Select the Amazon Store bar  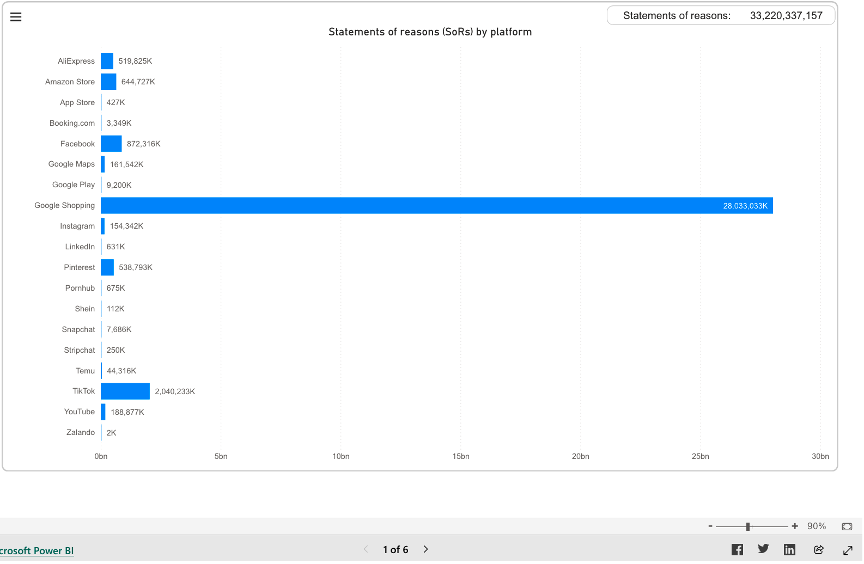(x=108, y=81)
